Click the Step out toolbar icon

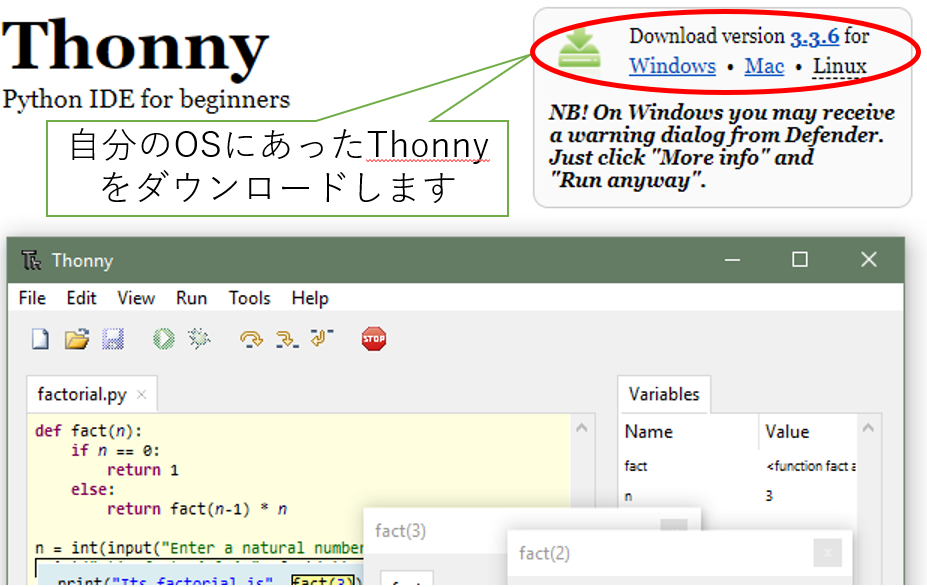click(x=322, y=338)
